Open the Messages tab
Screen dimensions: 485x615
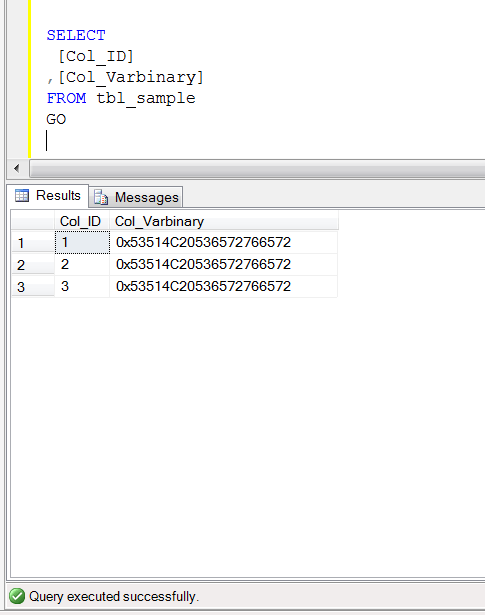tap(136, 197)
